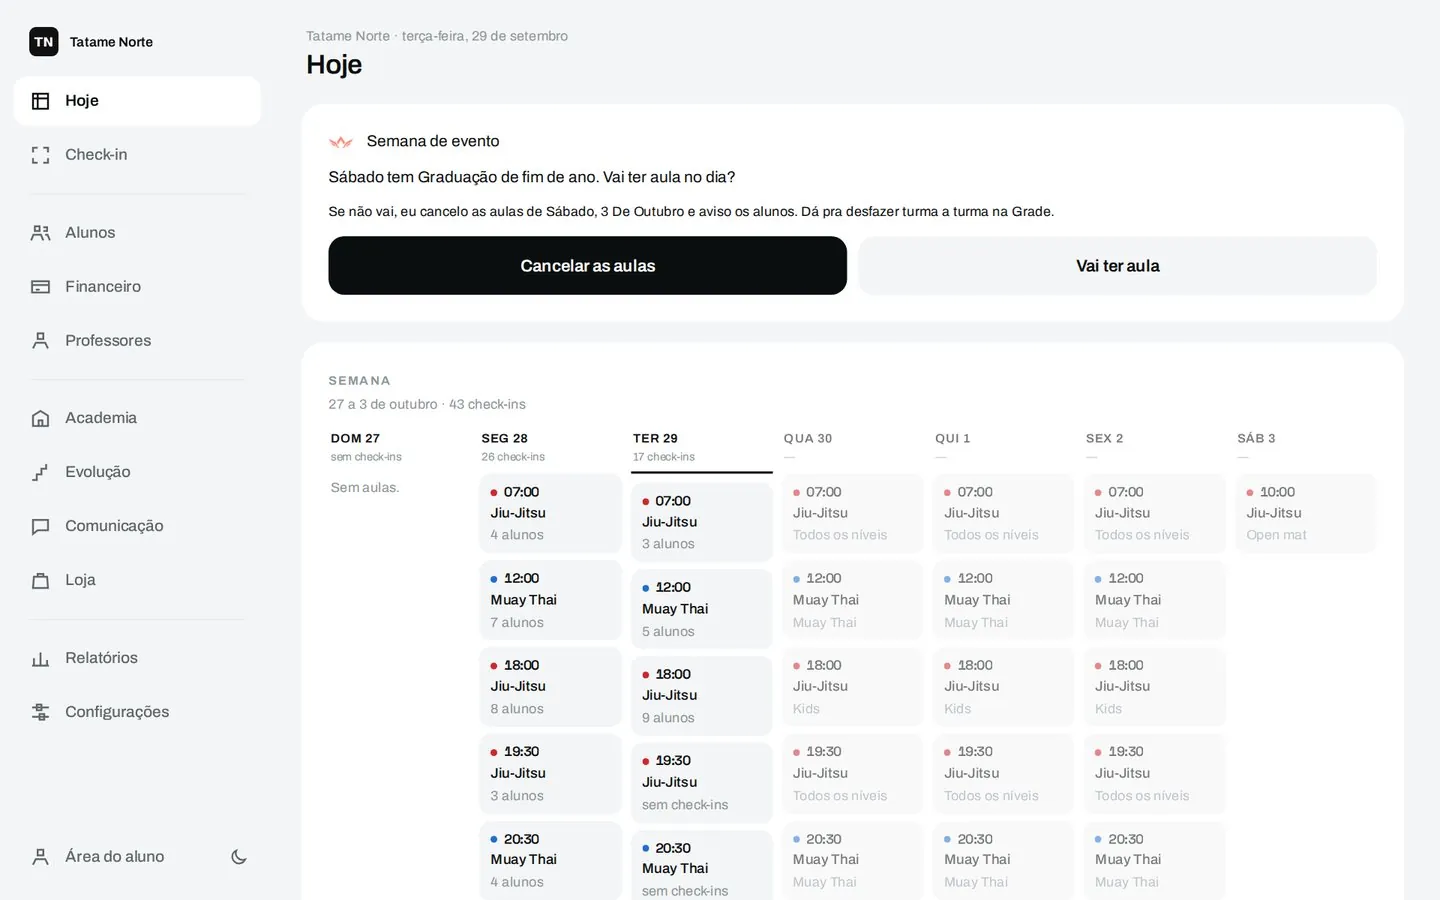Toggle dark mode with the moon icon
Screen dimensions: 1440x900
(x=239, y=857)
